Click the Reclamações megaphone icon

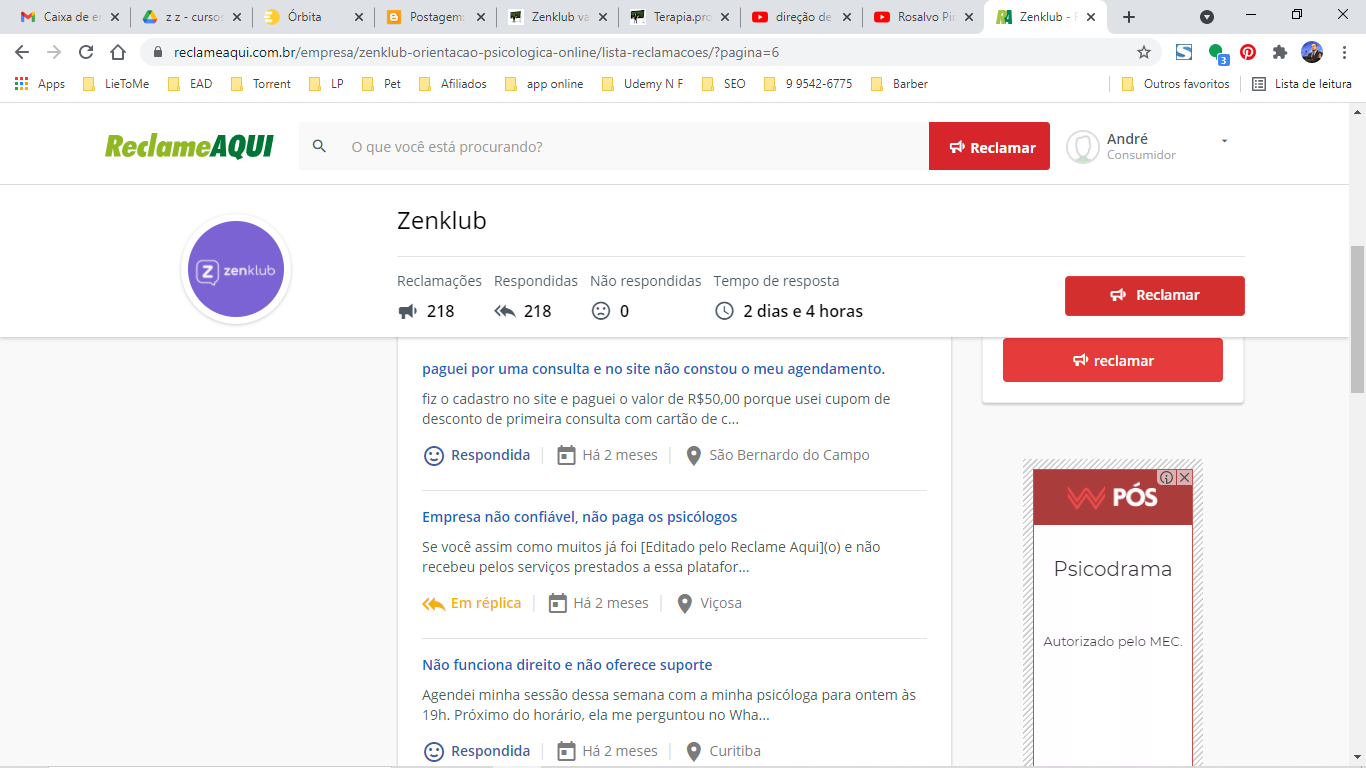407,311
